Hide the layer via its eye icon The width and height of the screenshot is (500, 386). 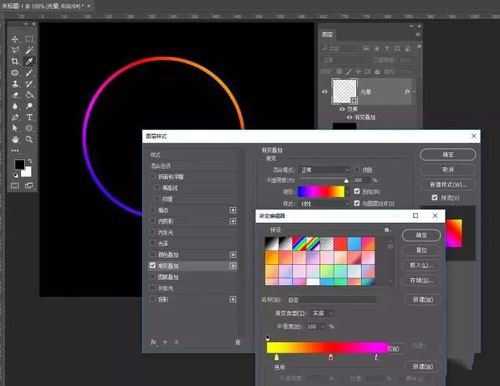click(x=324, y=92)
